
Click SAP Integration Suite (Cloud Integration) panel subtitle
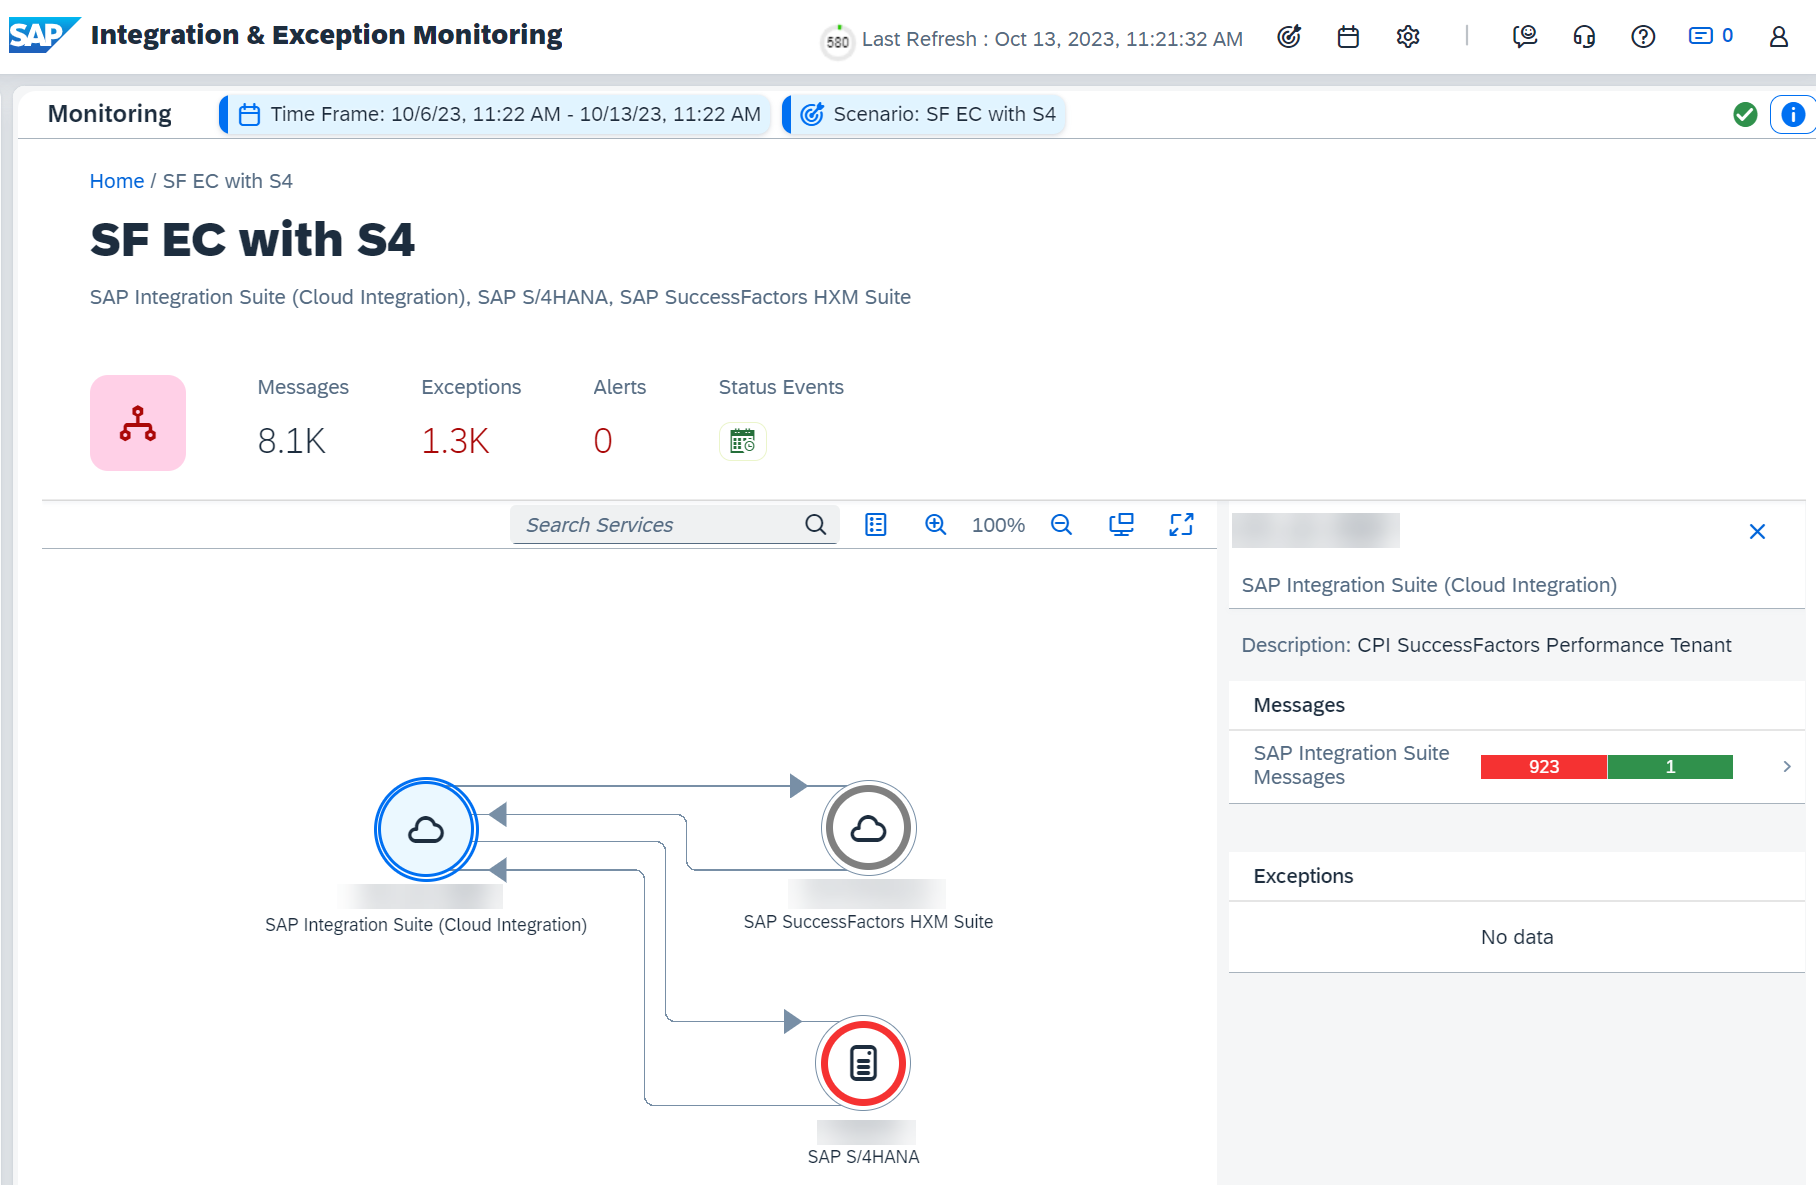click(x=1429, y=585)
